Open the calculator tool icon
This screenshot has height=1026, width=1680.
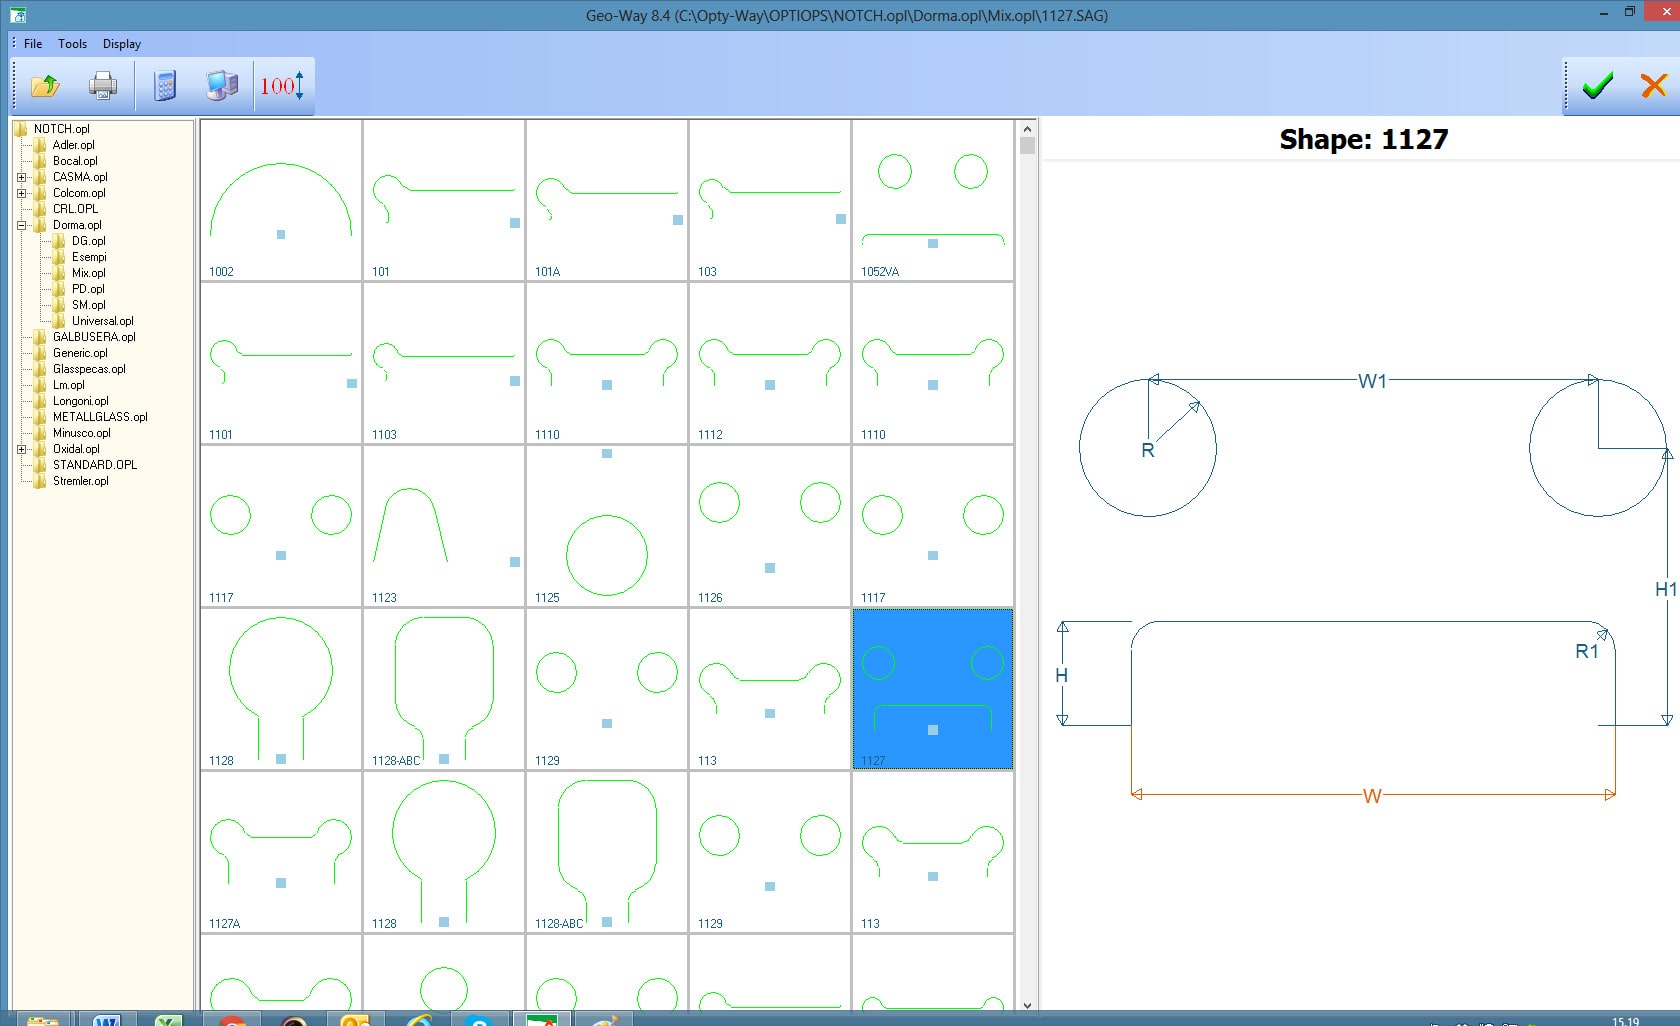(165, 86)
